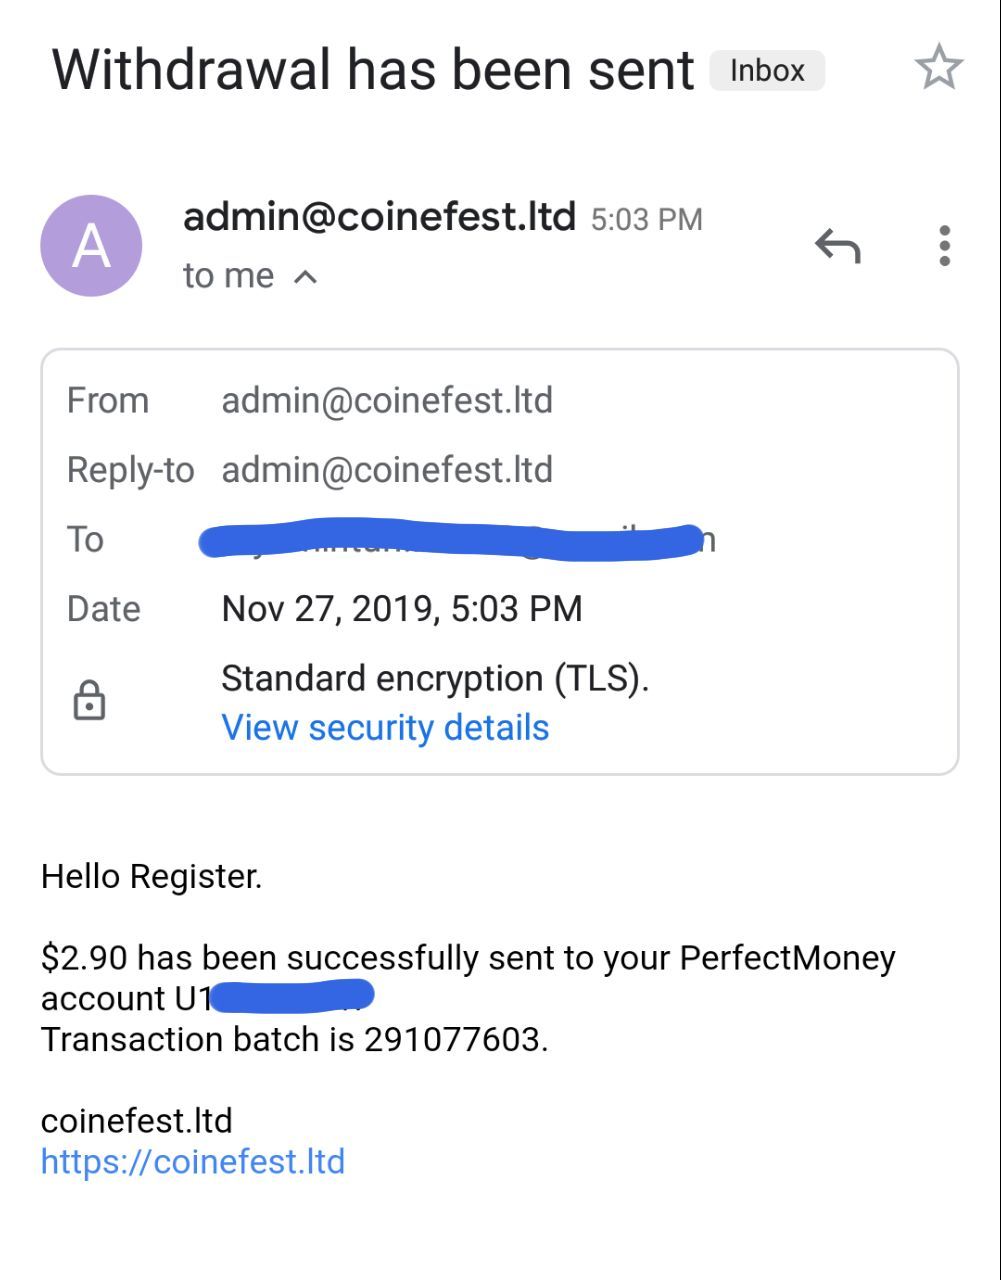
Task: Open the View security details link
Action: click(x=385, y=727)
